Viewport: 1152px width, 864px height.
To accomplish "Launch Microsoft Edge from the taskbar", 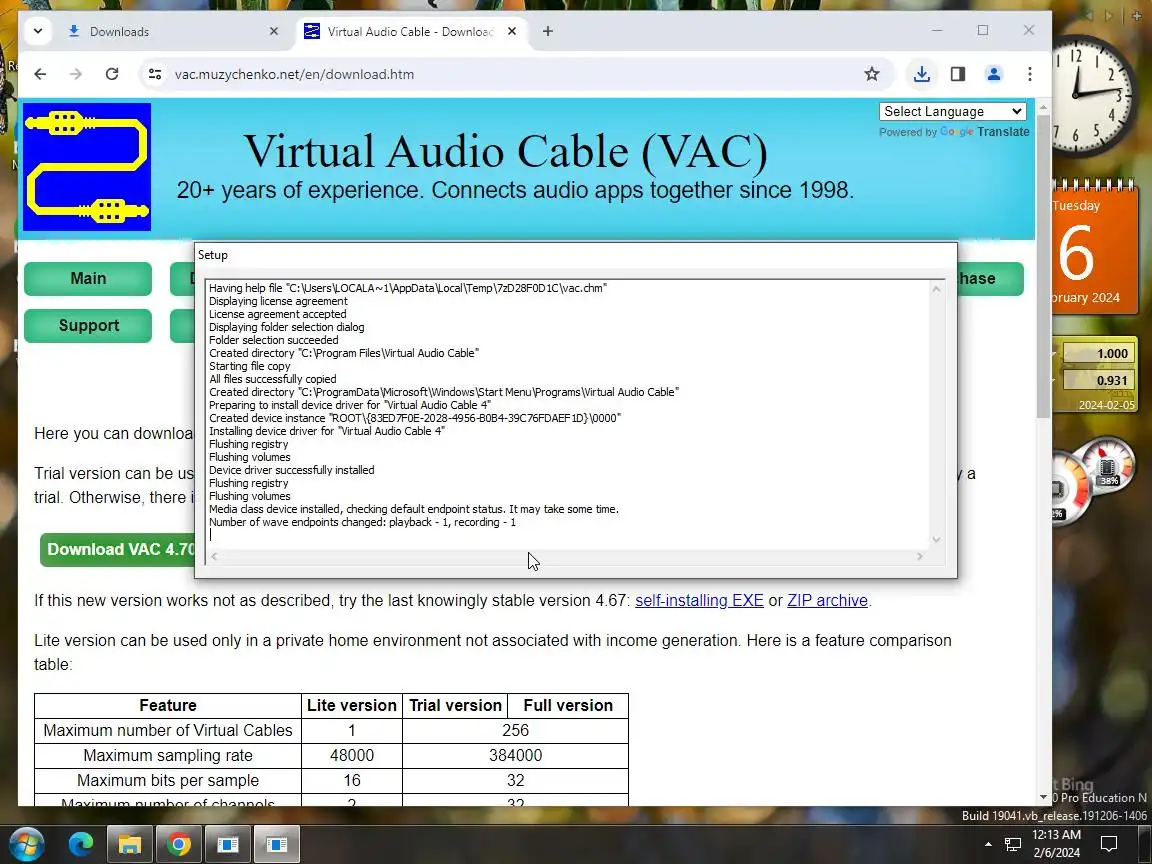I will (81, 844).
